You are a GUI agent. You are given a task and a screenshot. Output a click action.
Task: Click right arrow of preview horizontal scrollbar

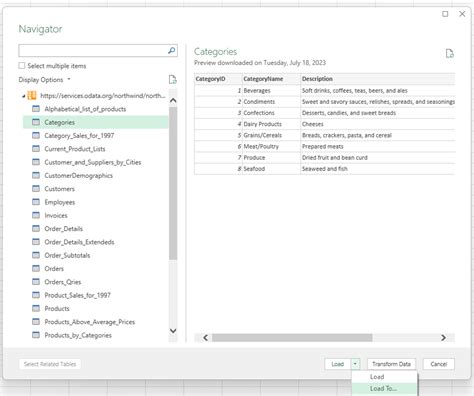pyautogui.click(x=443, y=338)
